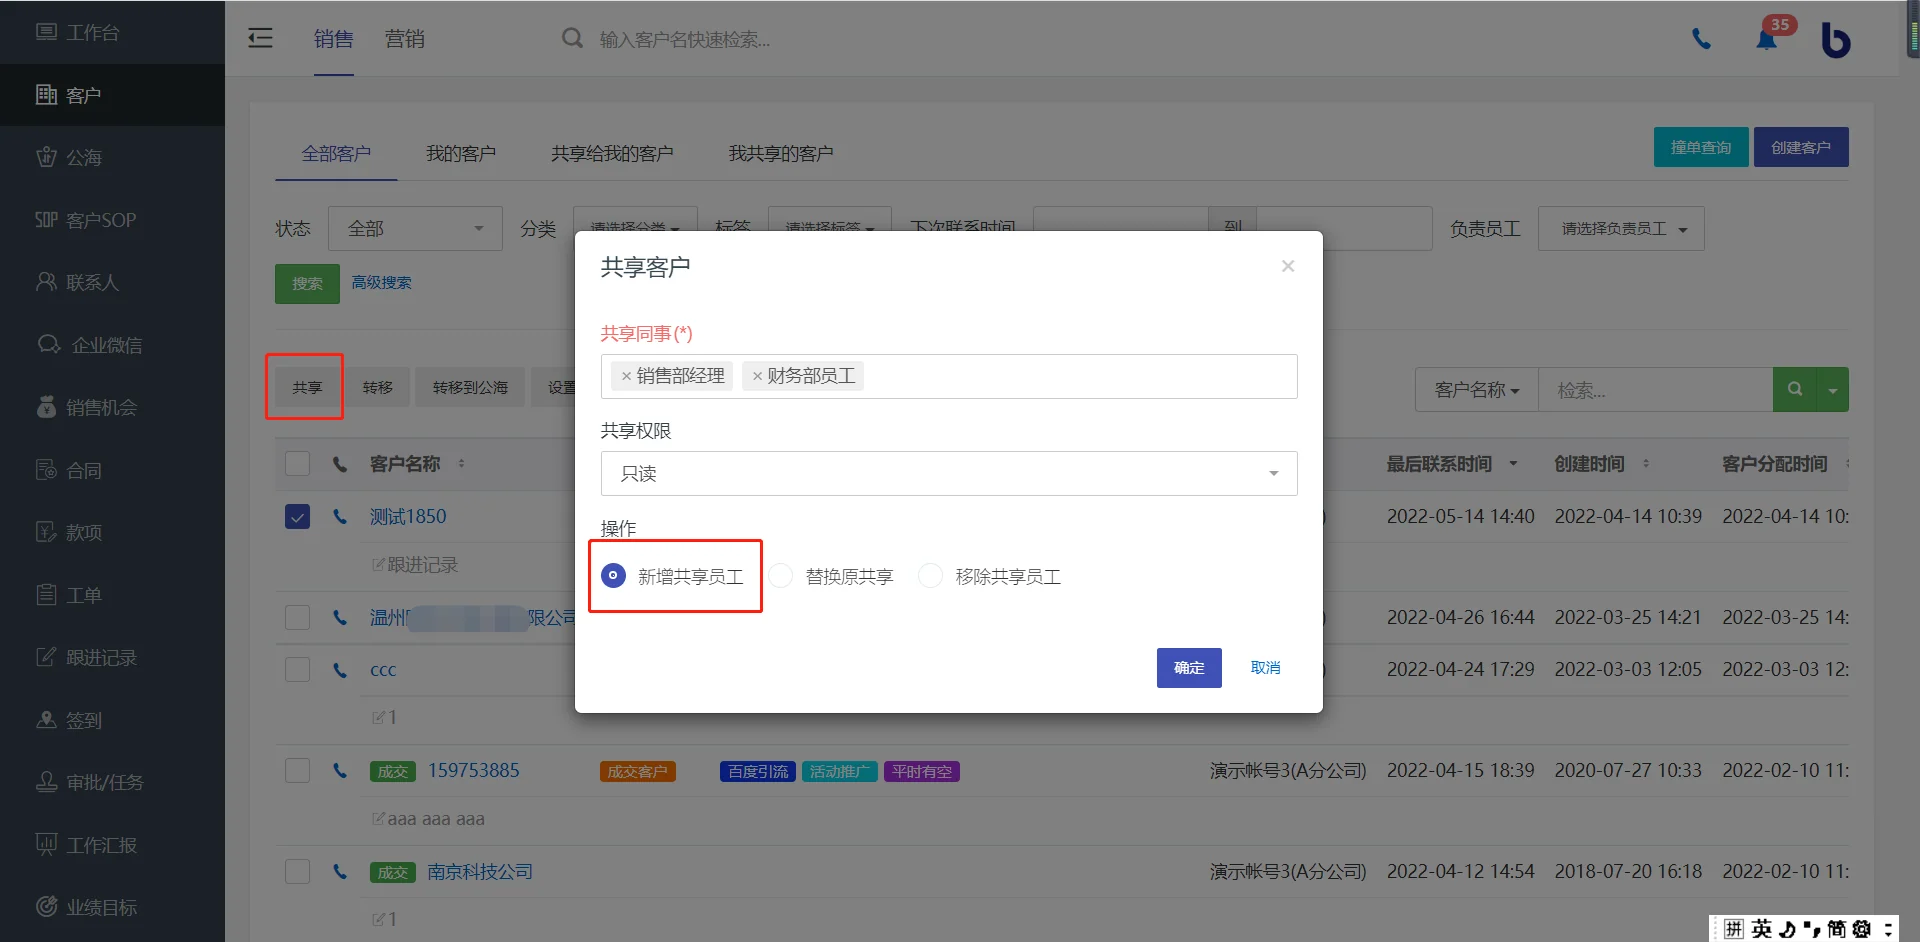1920x942 pixels.
Task: Switch to 营销 top tab
Action: (404, 39)
